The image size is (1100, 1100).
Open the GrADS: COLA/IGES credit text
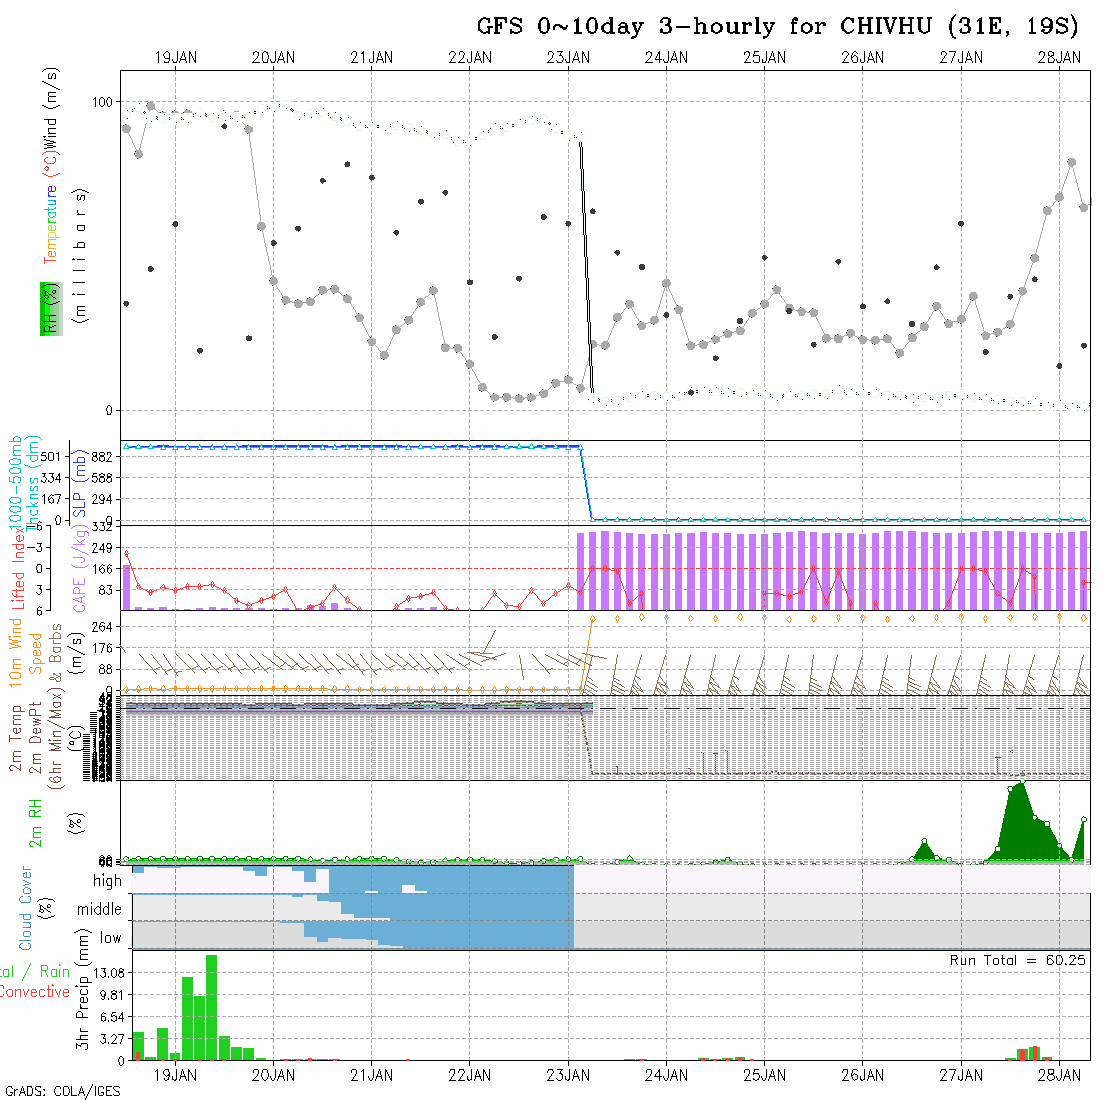click(62, 1091)
